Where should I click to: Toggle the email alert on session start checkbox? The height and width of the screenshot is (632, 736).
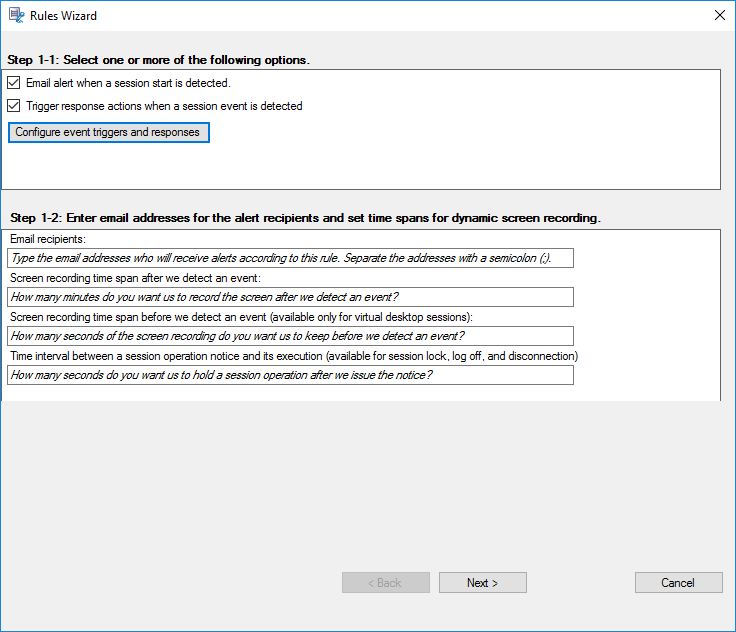[x=14, y=83]
